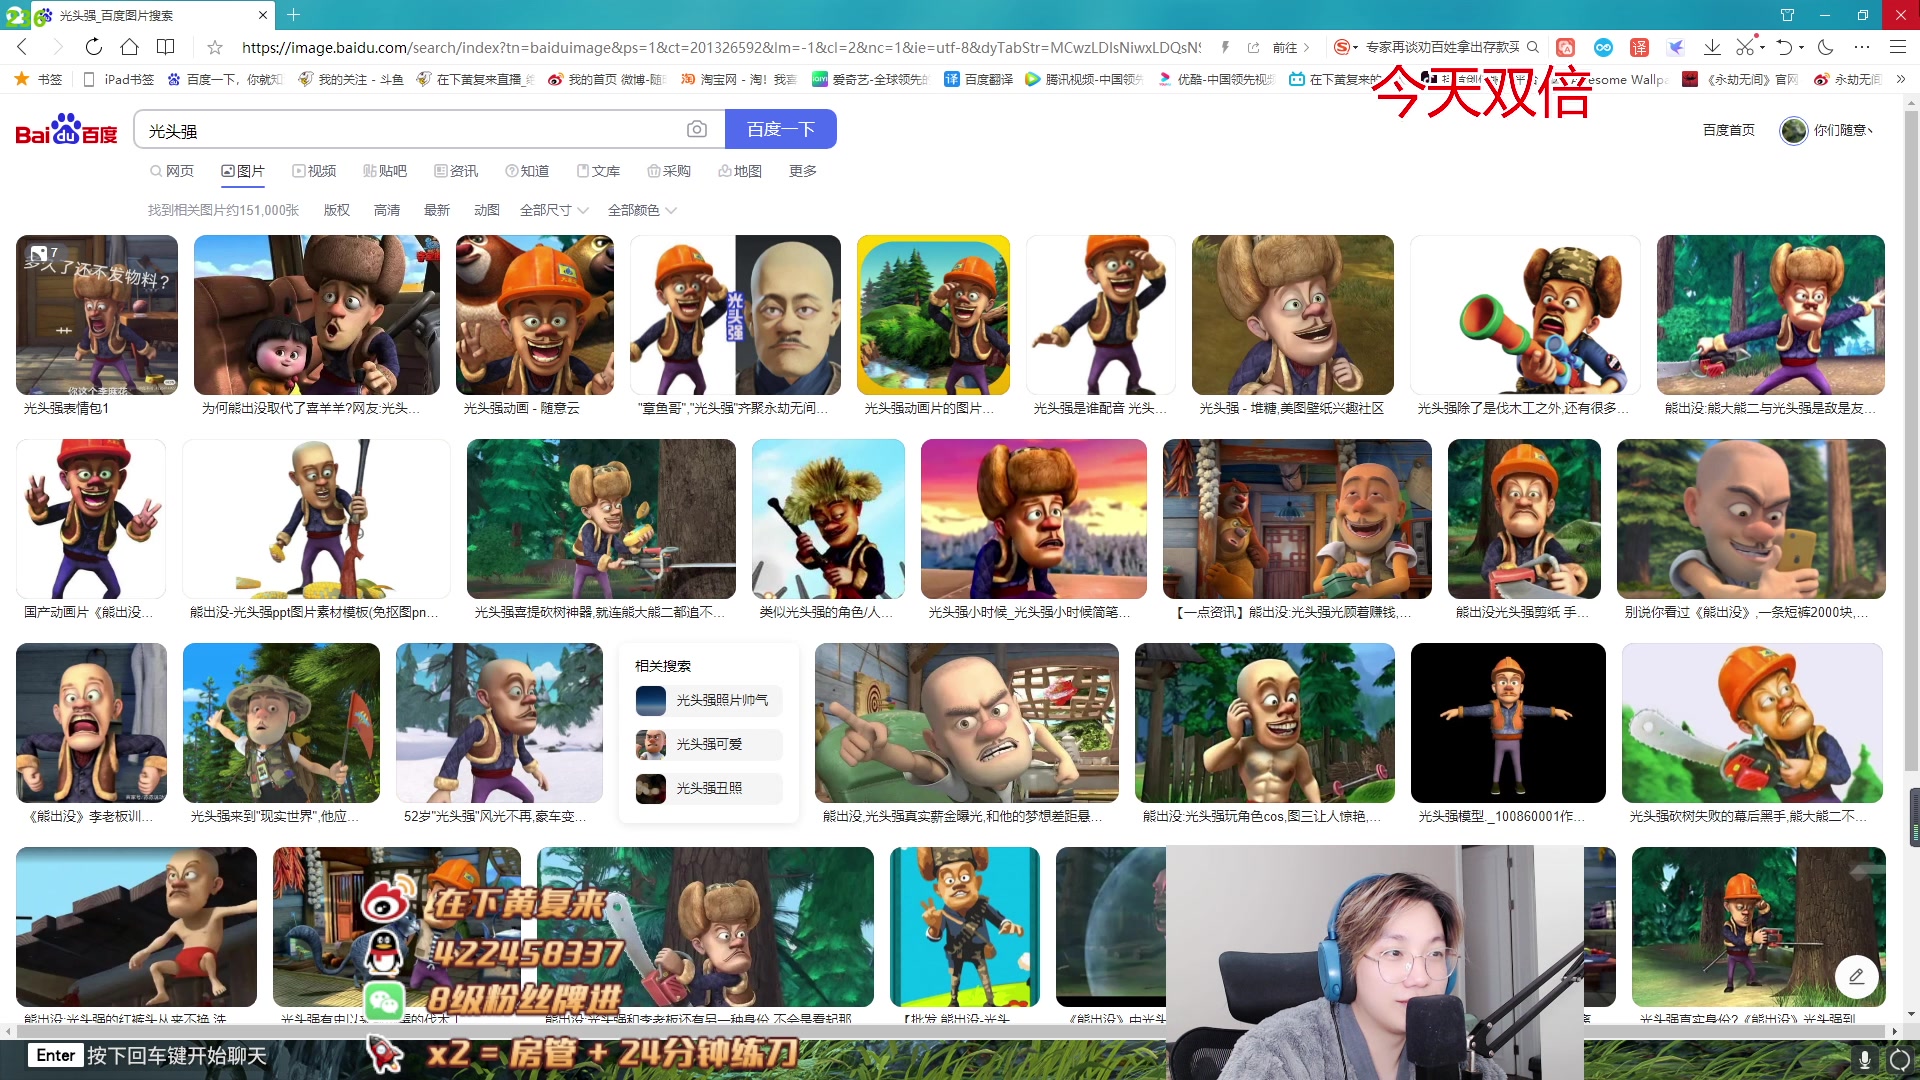1920x1080 pixels.
Task: Open the 百度翻译 bookmark
Action: 979,79
